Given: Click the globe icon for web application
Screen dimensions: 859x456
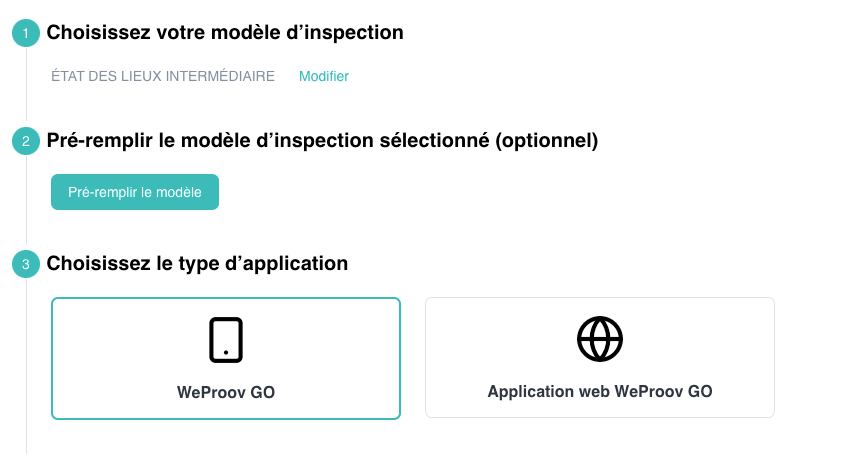Looking at the screenshot, I should coord(600,339).
